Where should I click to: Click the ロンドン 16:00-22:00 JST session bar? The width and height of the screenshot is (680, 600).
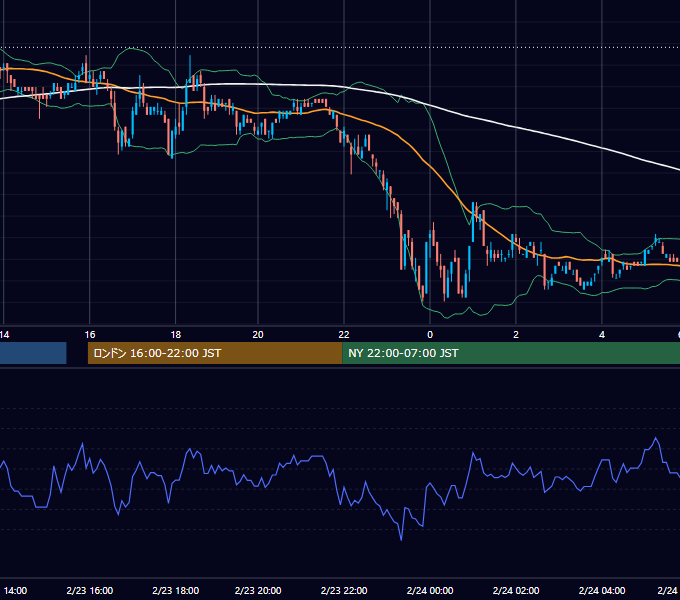pos(215,353)
